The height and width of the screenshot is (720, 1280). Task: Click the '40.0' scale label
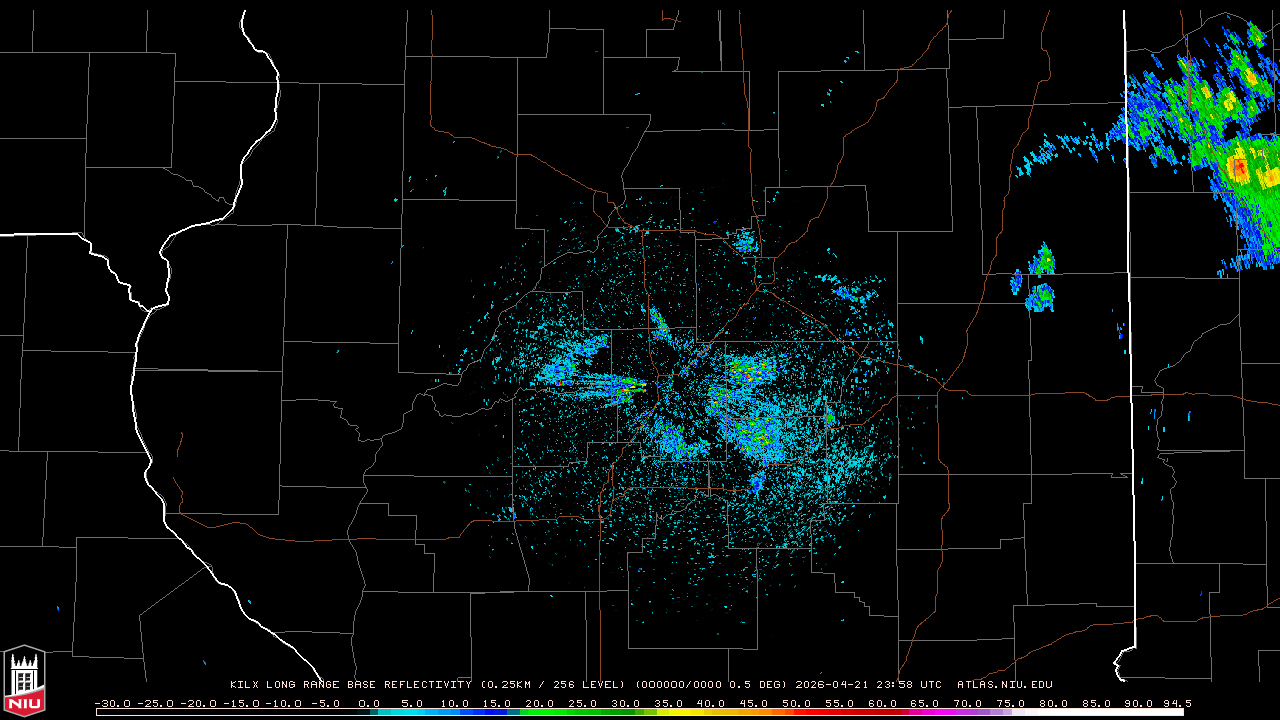tap(712, 703)
